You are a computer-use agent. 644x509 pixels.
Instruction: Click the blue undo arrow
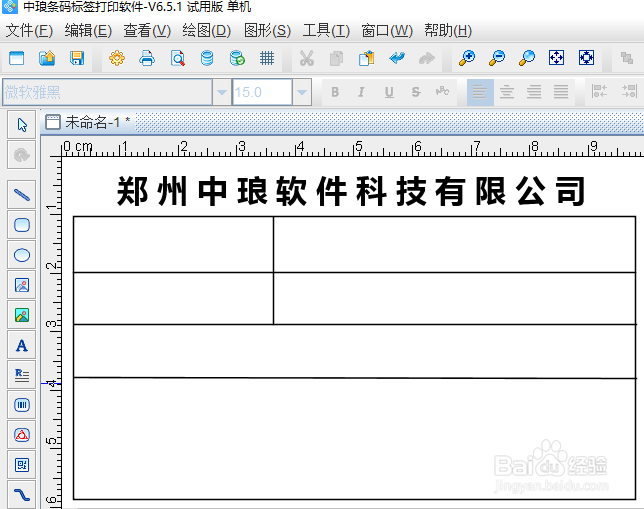[x=397, y=58]
